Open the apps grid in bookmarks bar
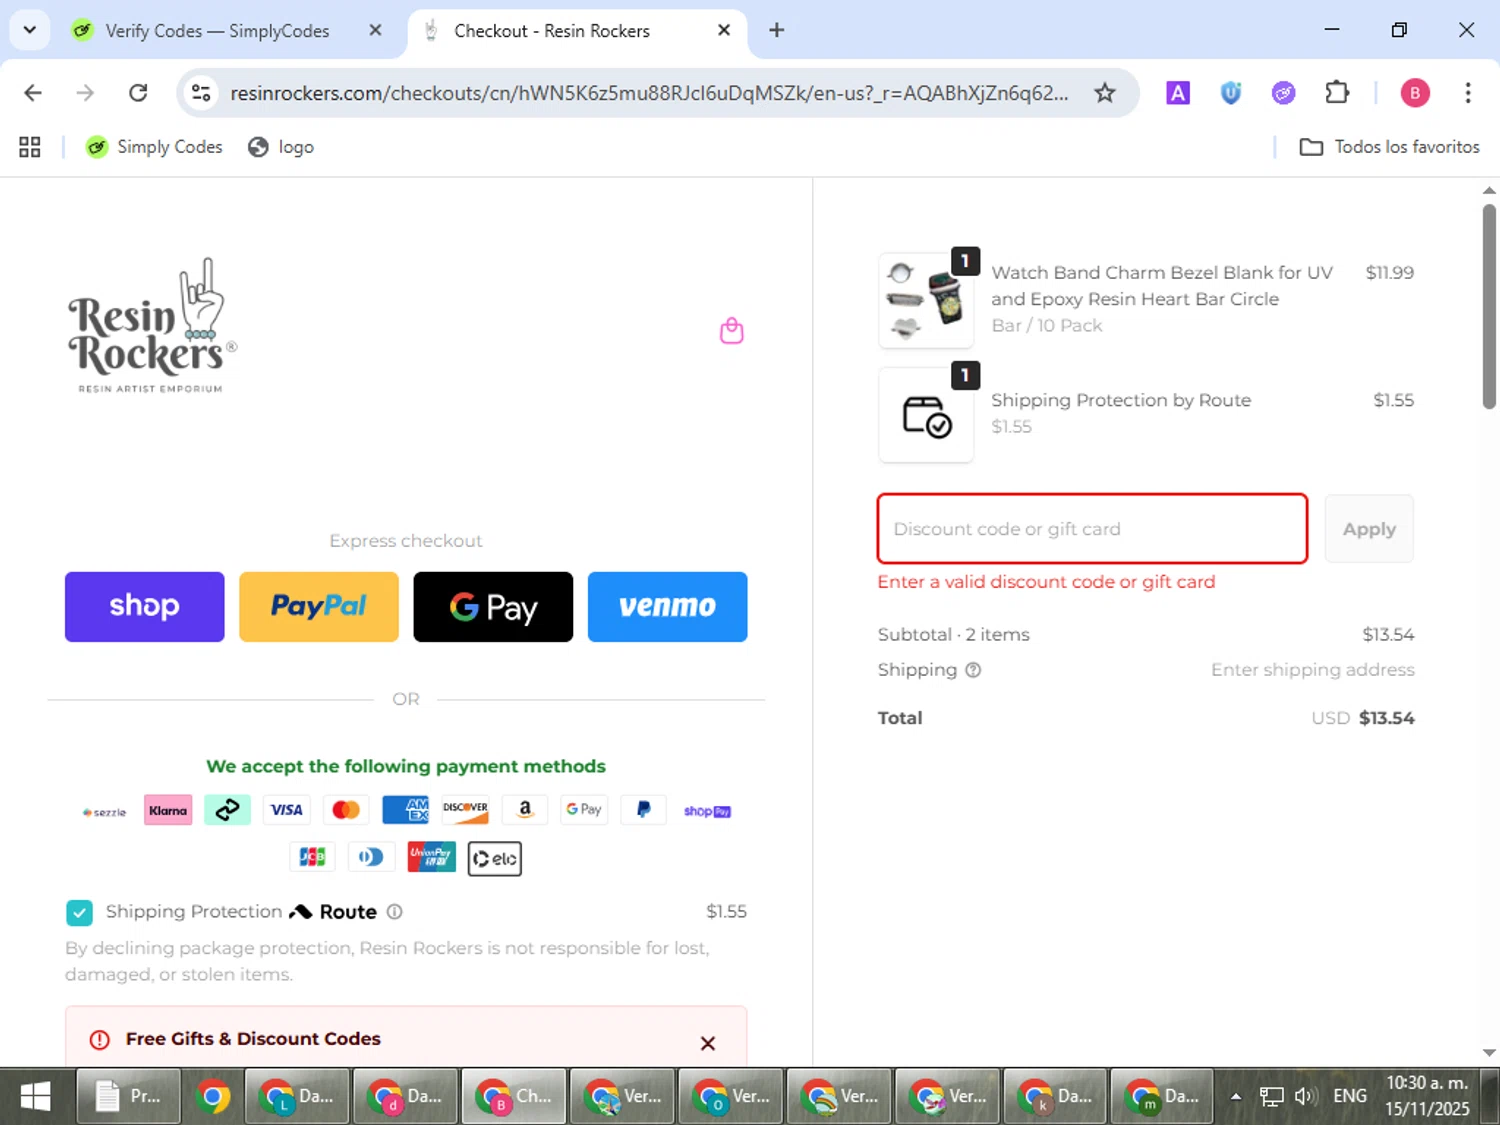The height and width of the screenshot is (1125, 1500). pos(30,147)
